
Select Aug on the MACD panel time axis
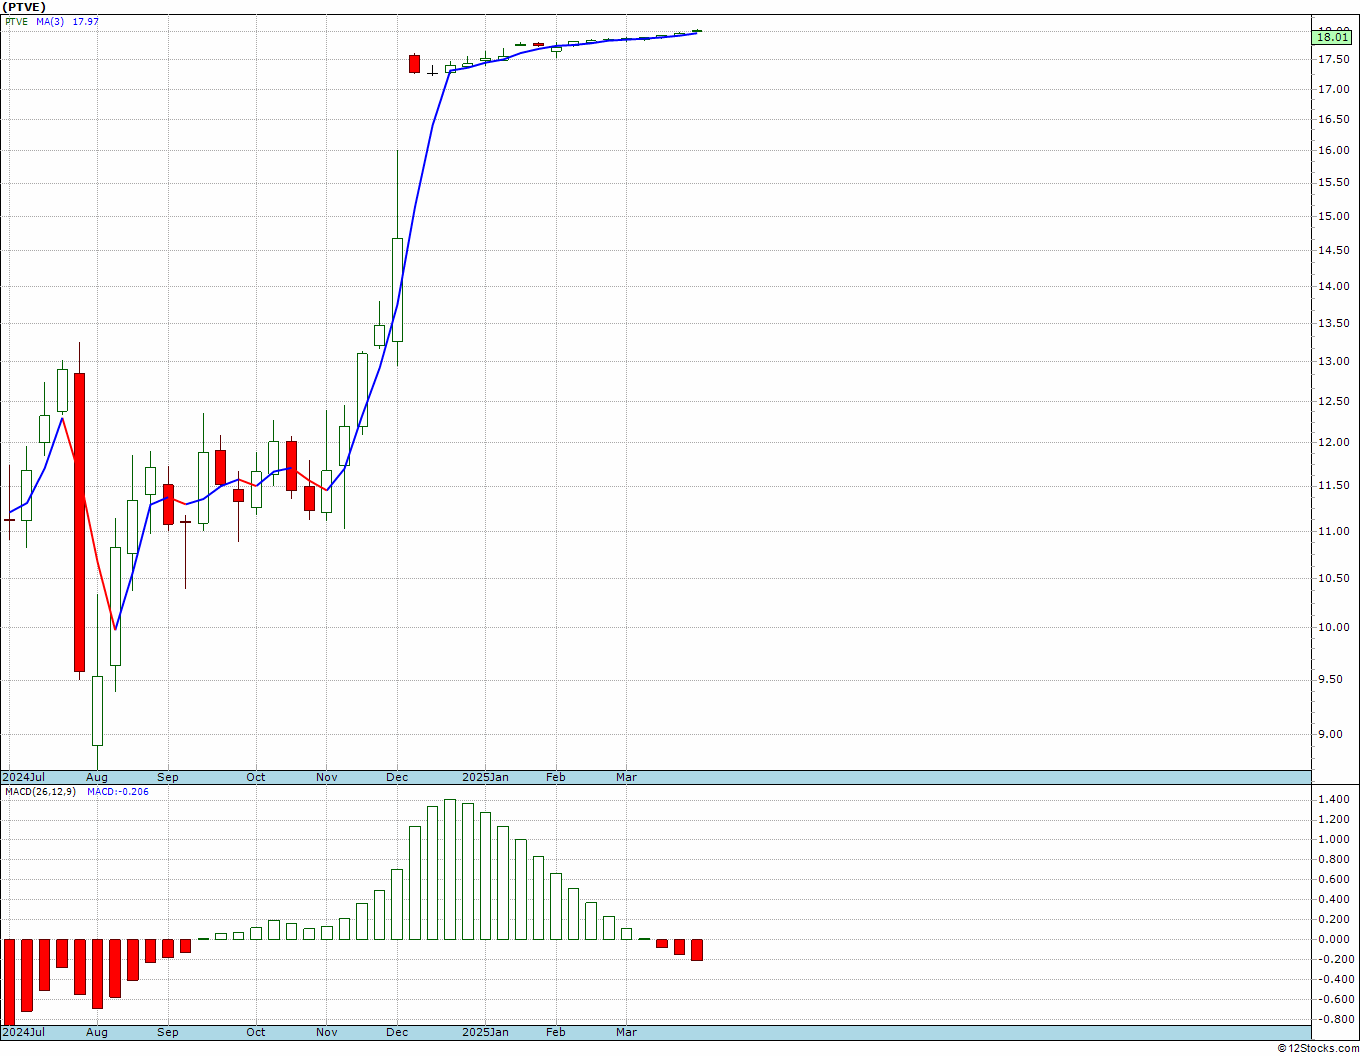[x=97, y=1032]
